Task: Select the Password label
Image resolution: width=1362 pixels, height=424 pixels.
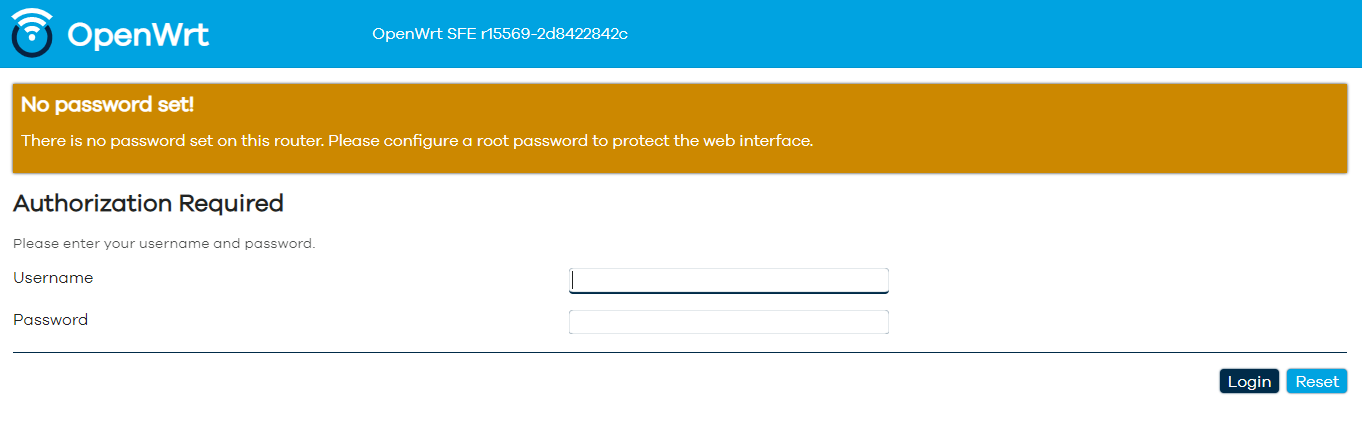Action: point(51,320)
